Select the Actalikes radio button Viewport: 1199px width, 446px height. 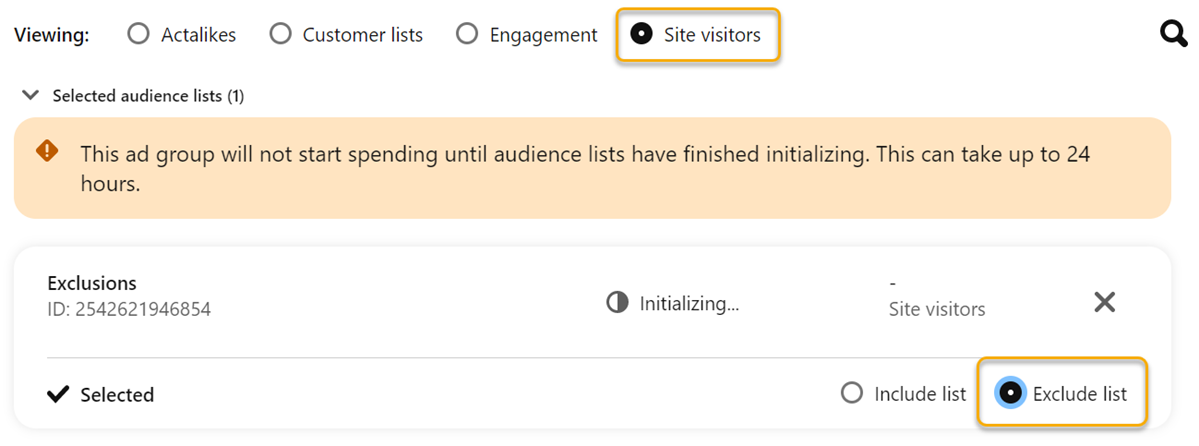coord(139,35)
